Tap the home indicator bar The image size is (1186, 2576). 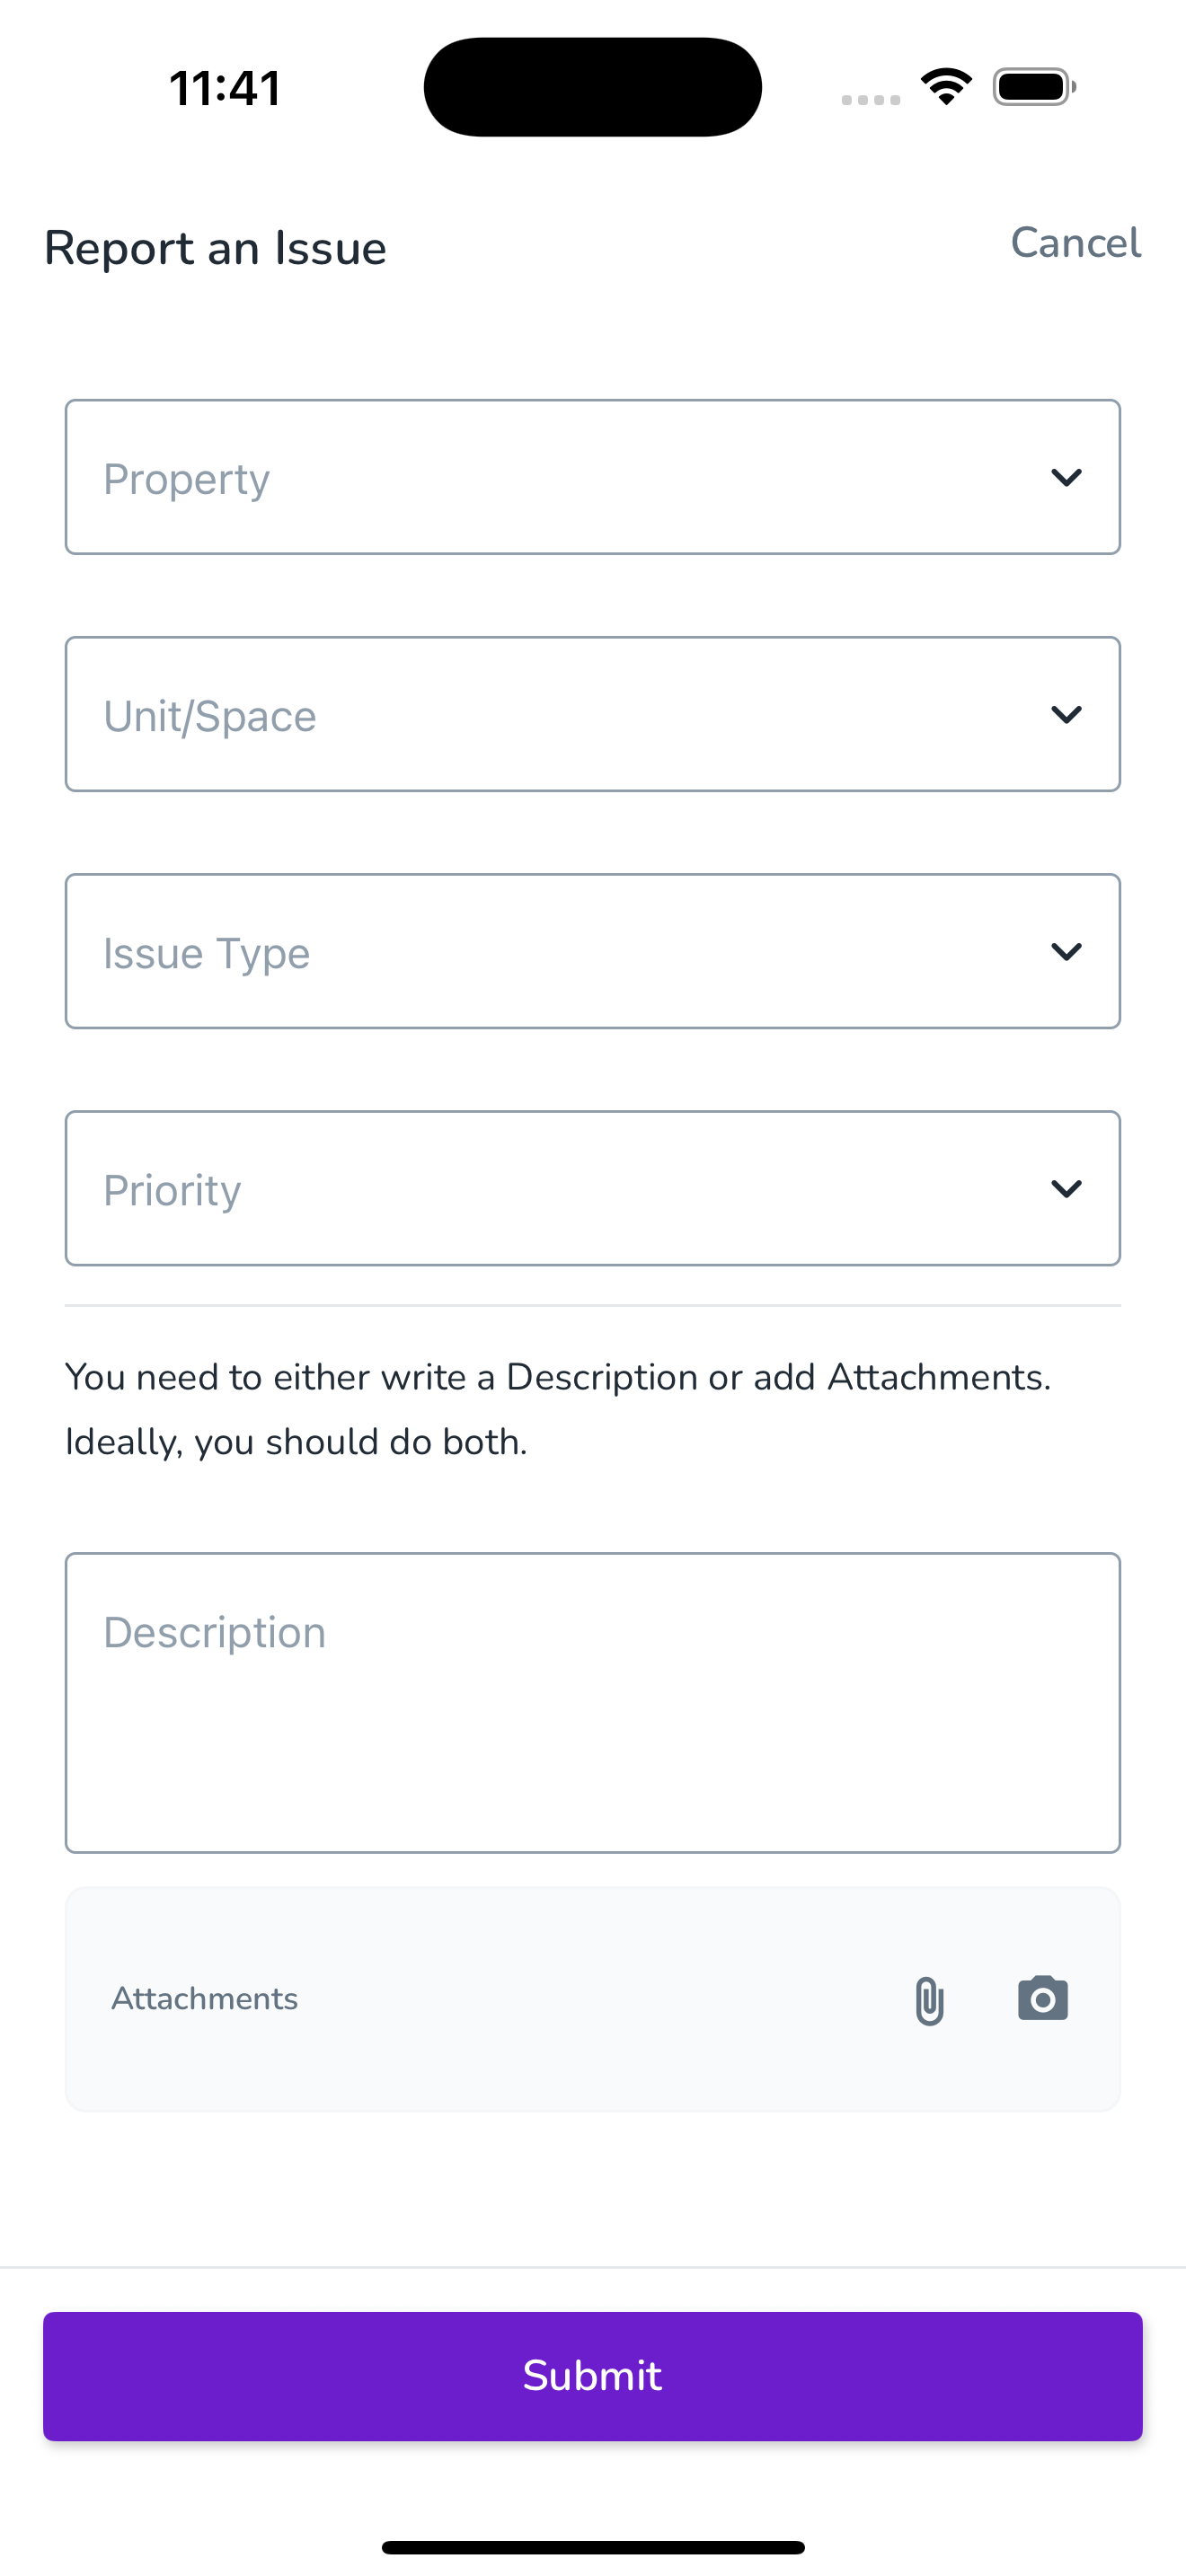pos(593,2547)
